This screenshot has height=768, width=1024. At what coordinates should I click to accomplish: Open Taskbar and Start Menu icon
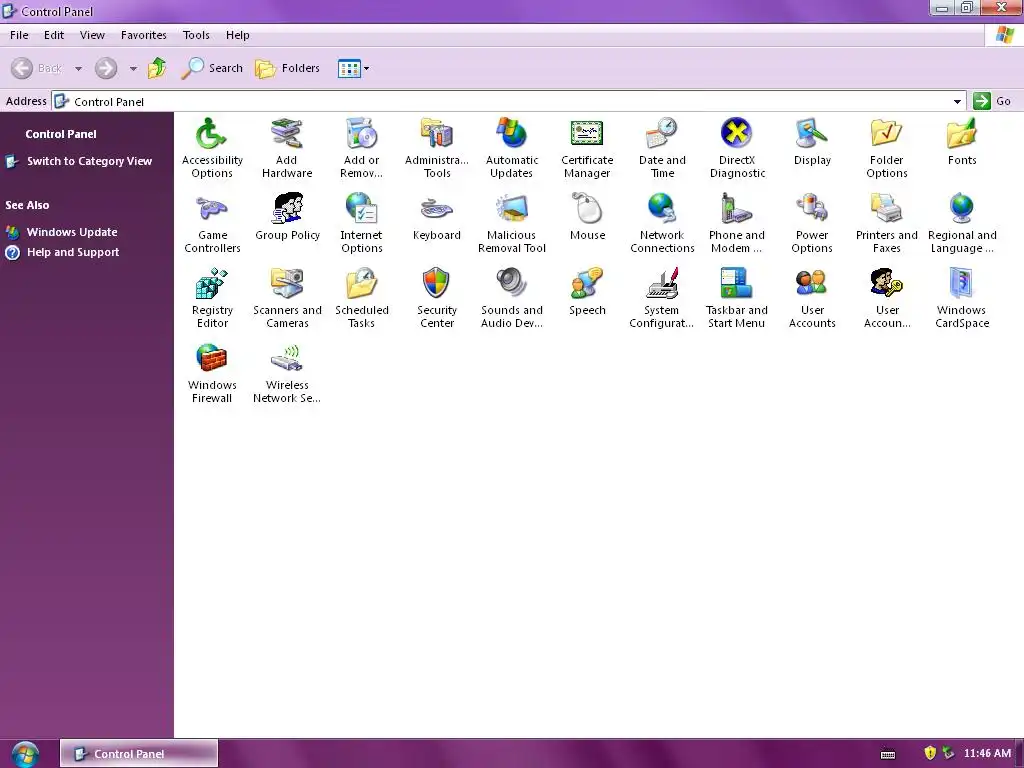737,298
